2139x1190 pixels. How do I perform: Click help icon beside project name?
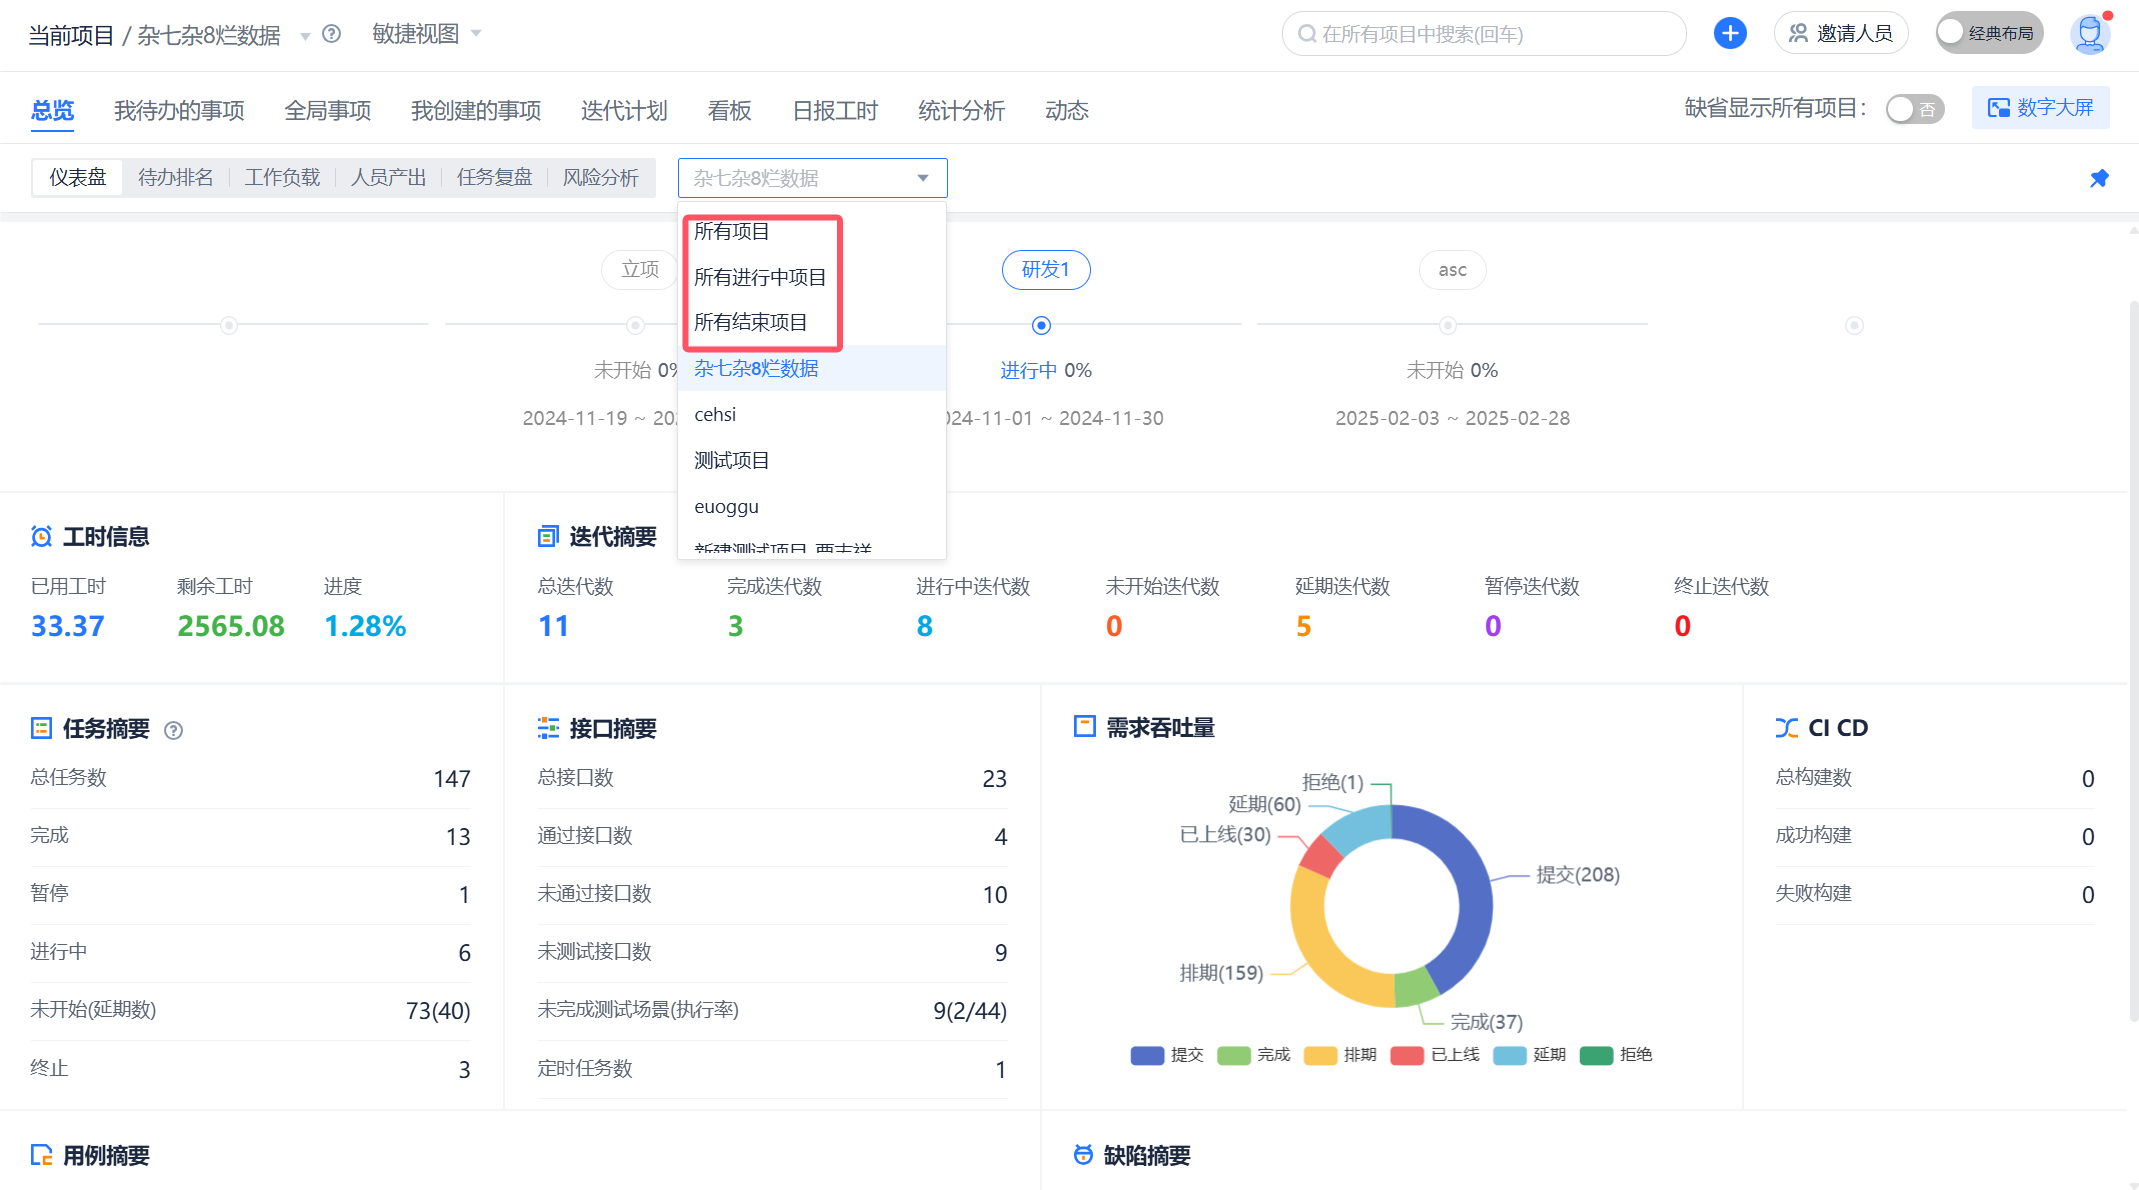[332, 34]
